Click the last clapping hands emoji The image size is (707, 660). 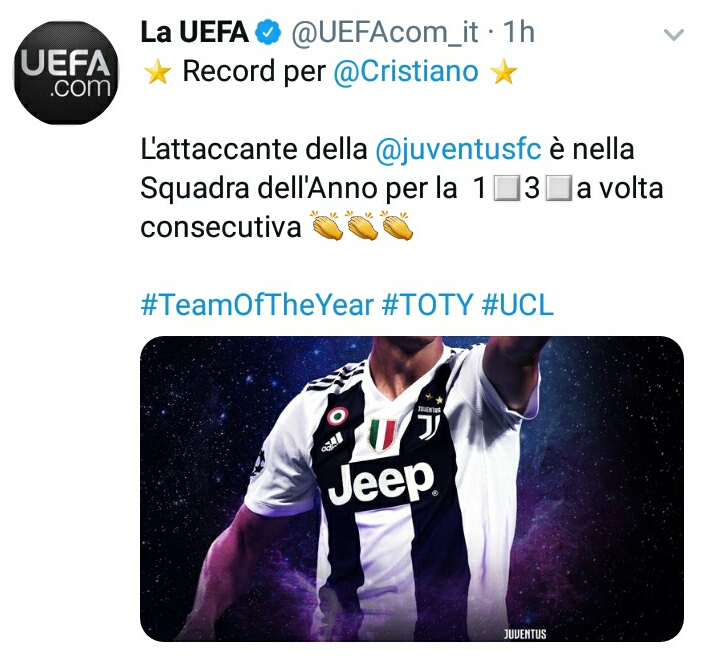397,225
